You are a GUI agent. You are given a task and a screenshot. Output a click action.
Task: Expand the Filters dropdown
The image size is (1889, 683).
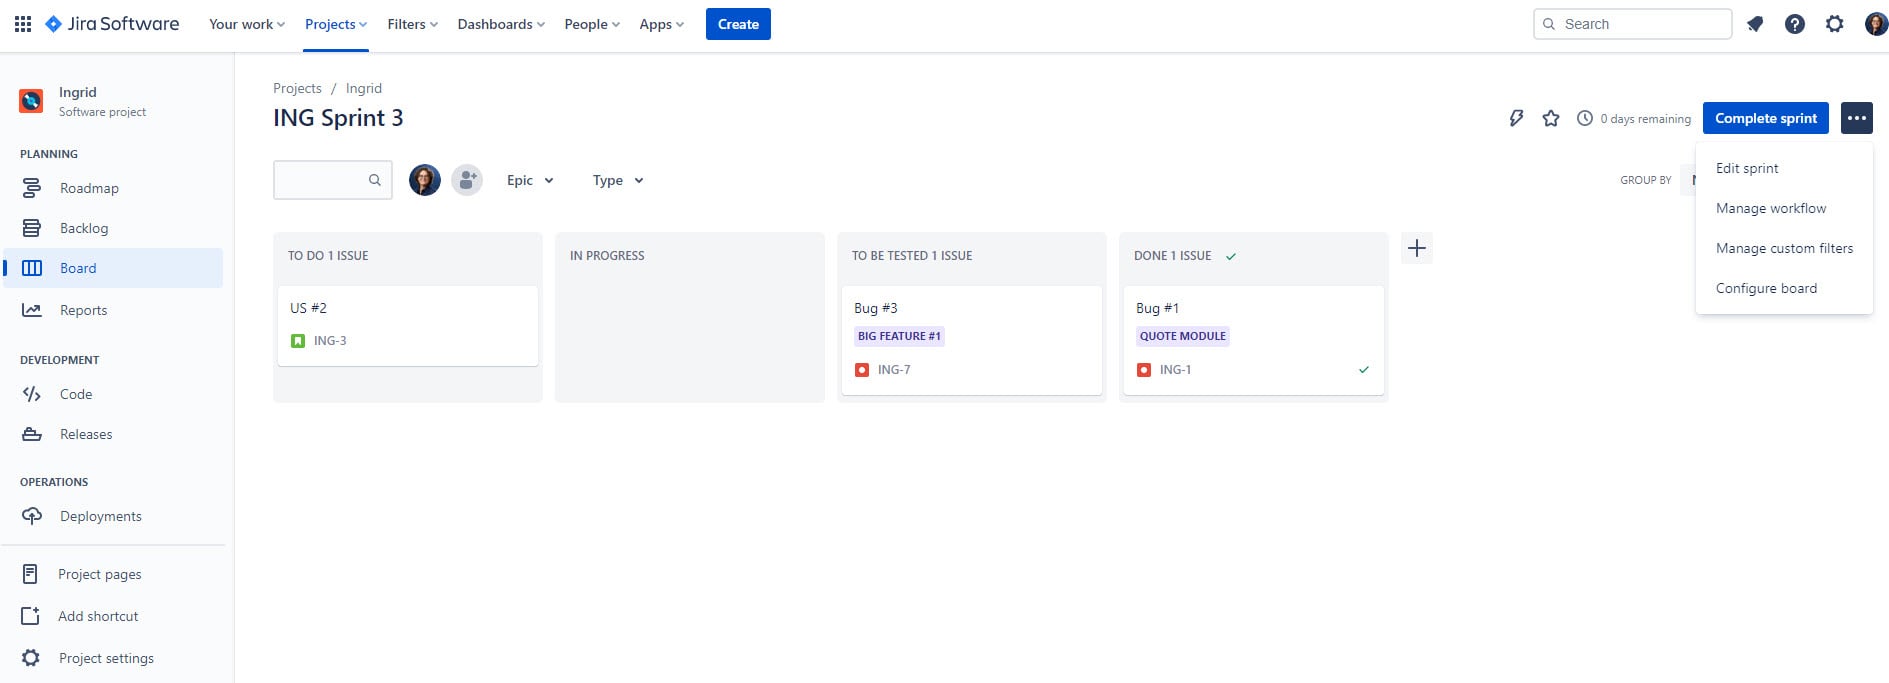point(413,24)
